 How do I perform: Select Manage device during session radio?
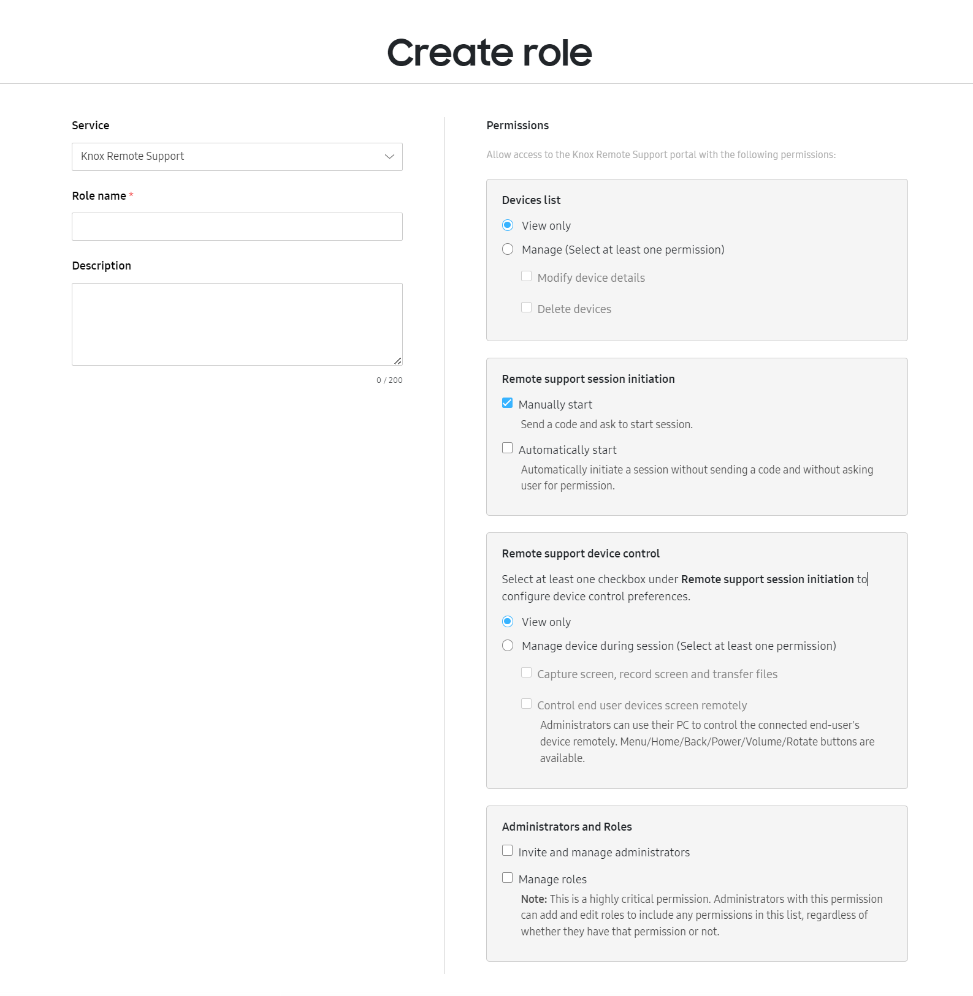pos(508,646)
